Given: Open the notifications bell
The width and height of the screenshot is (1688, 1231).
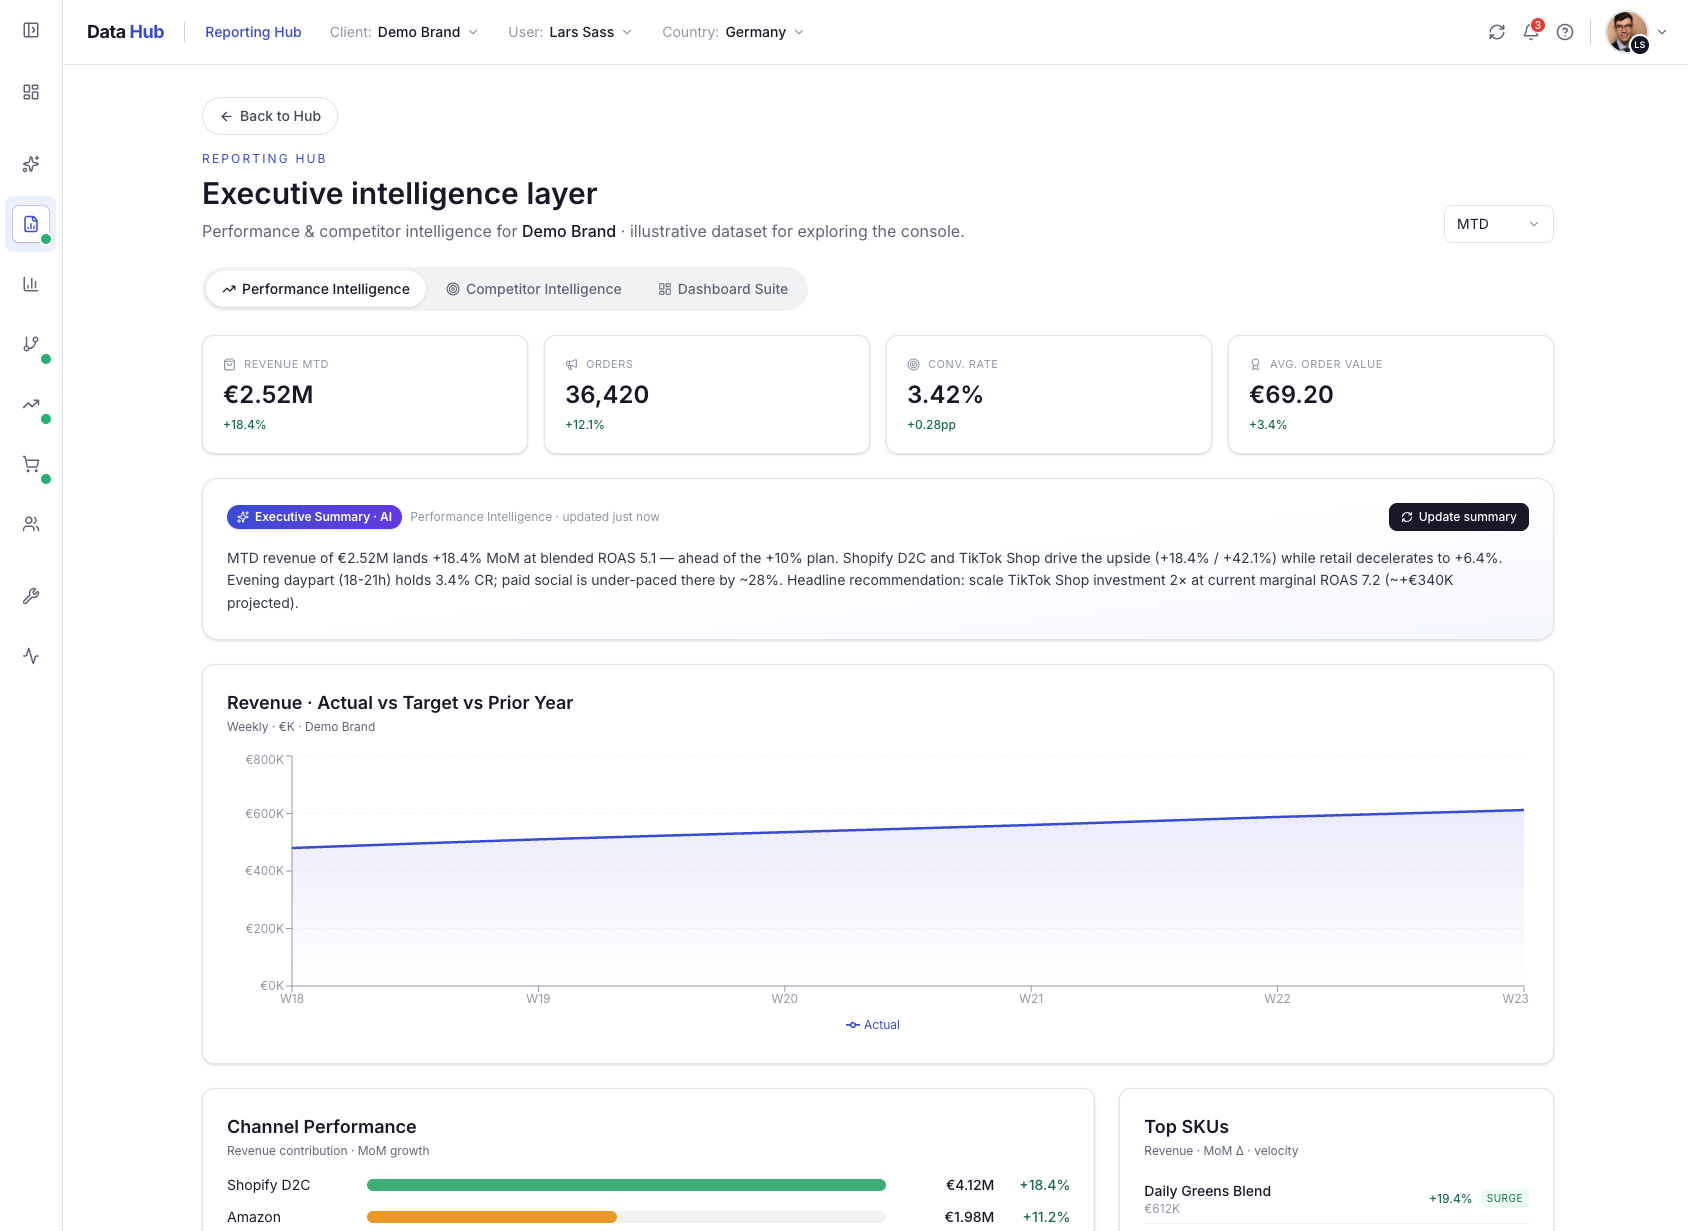Looking at the screenshot, I should [x=1531, y=32].
